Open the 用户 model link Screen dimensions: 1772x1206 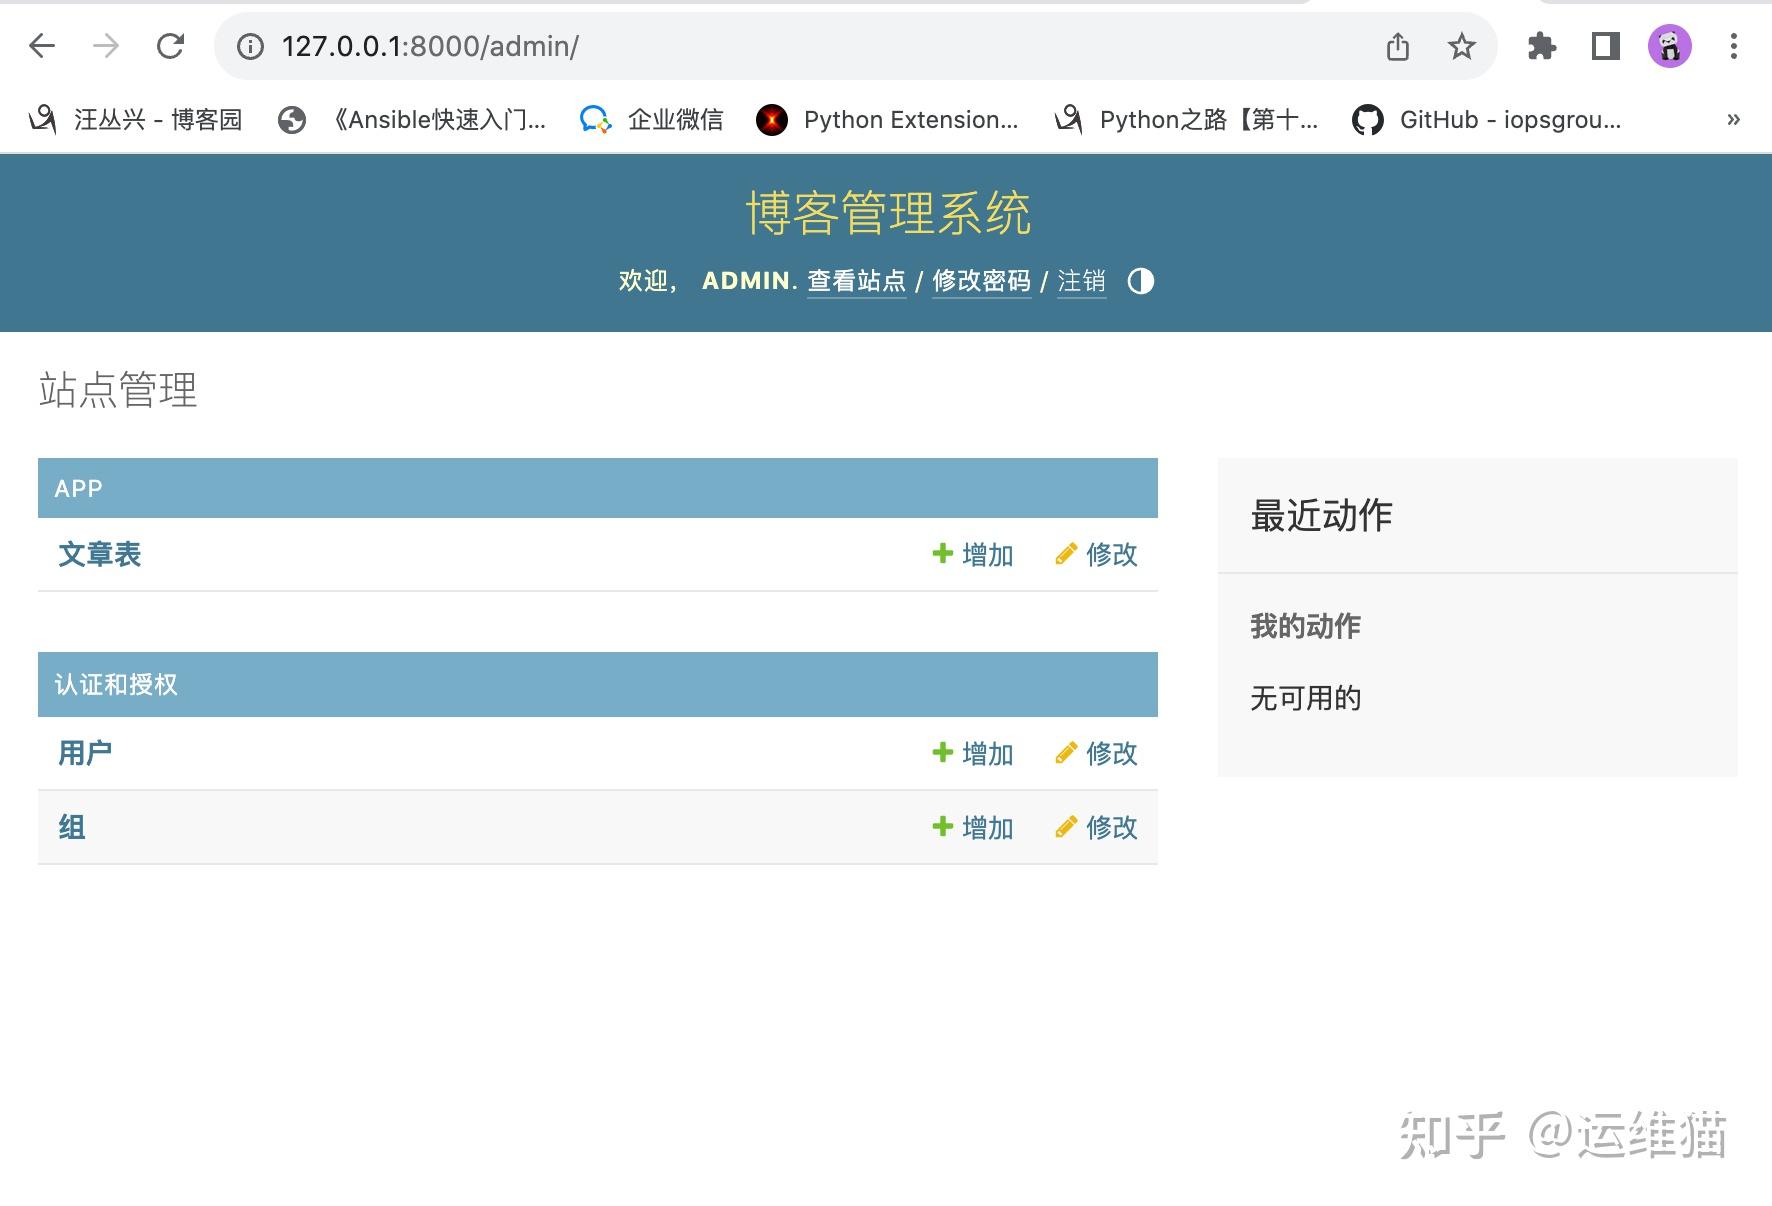pos(85,753)
